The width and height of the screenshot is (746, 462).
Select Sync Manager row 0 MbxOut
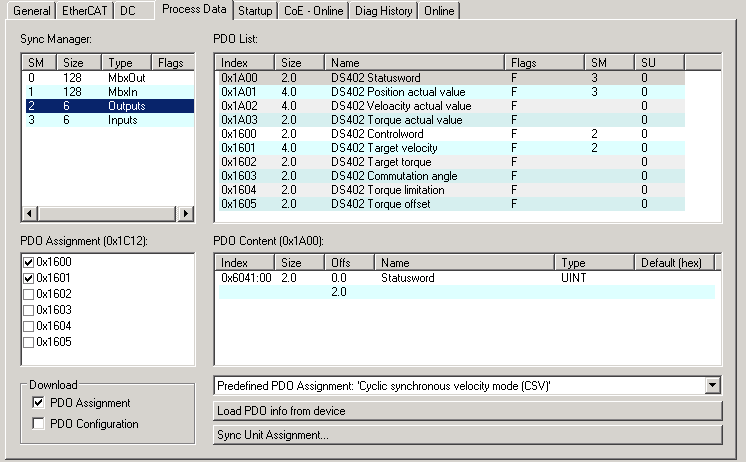(x=110, y=78)
